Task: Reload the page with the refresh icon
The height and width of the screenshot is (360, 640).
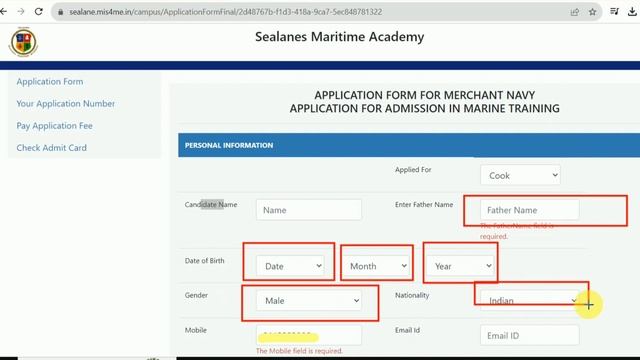Action: coord(39,11)
